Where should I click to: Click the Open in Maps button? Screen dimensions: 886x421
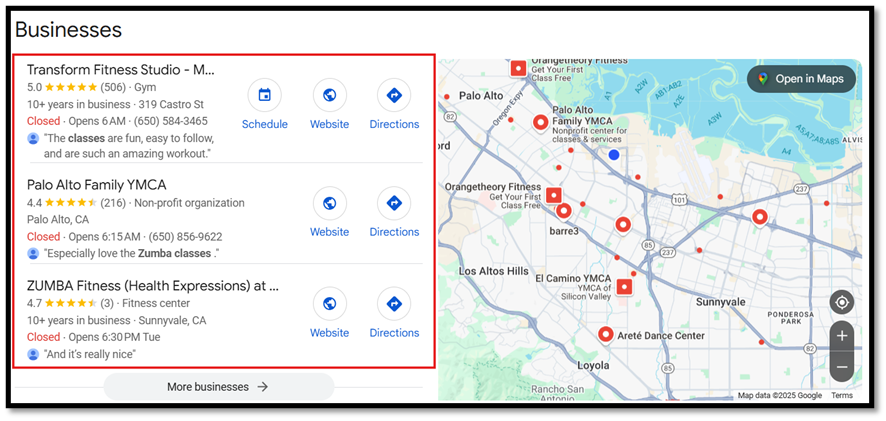tap(801, 79)
